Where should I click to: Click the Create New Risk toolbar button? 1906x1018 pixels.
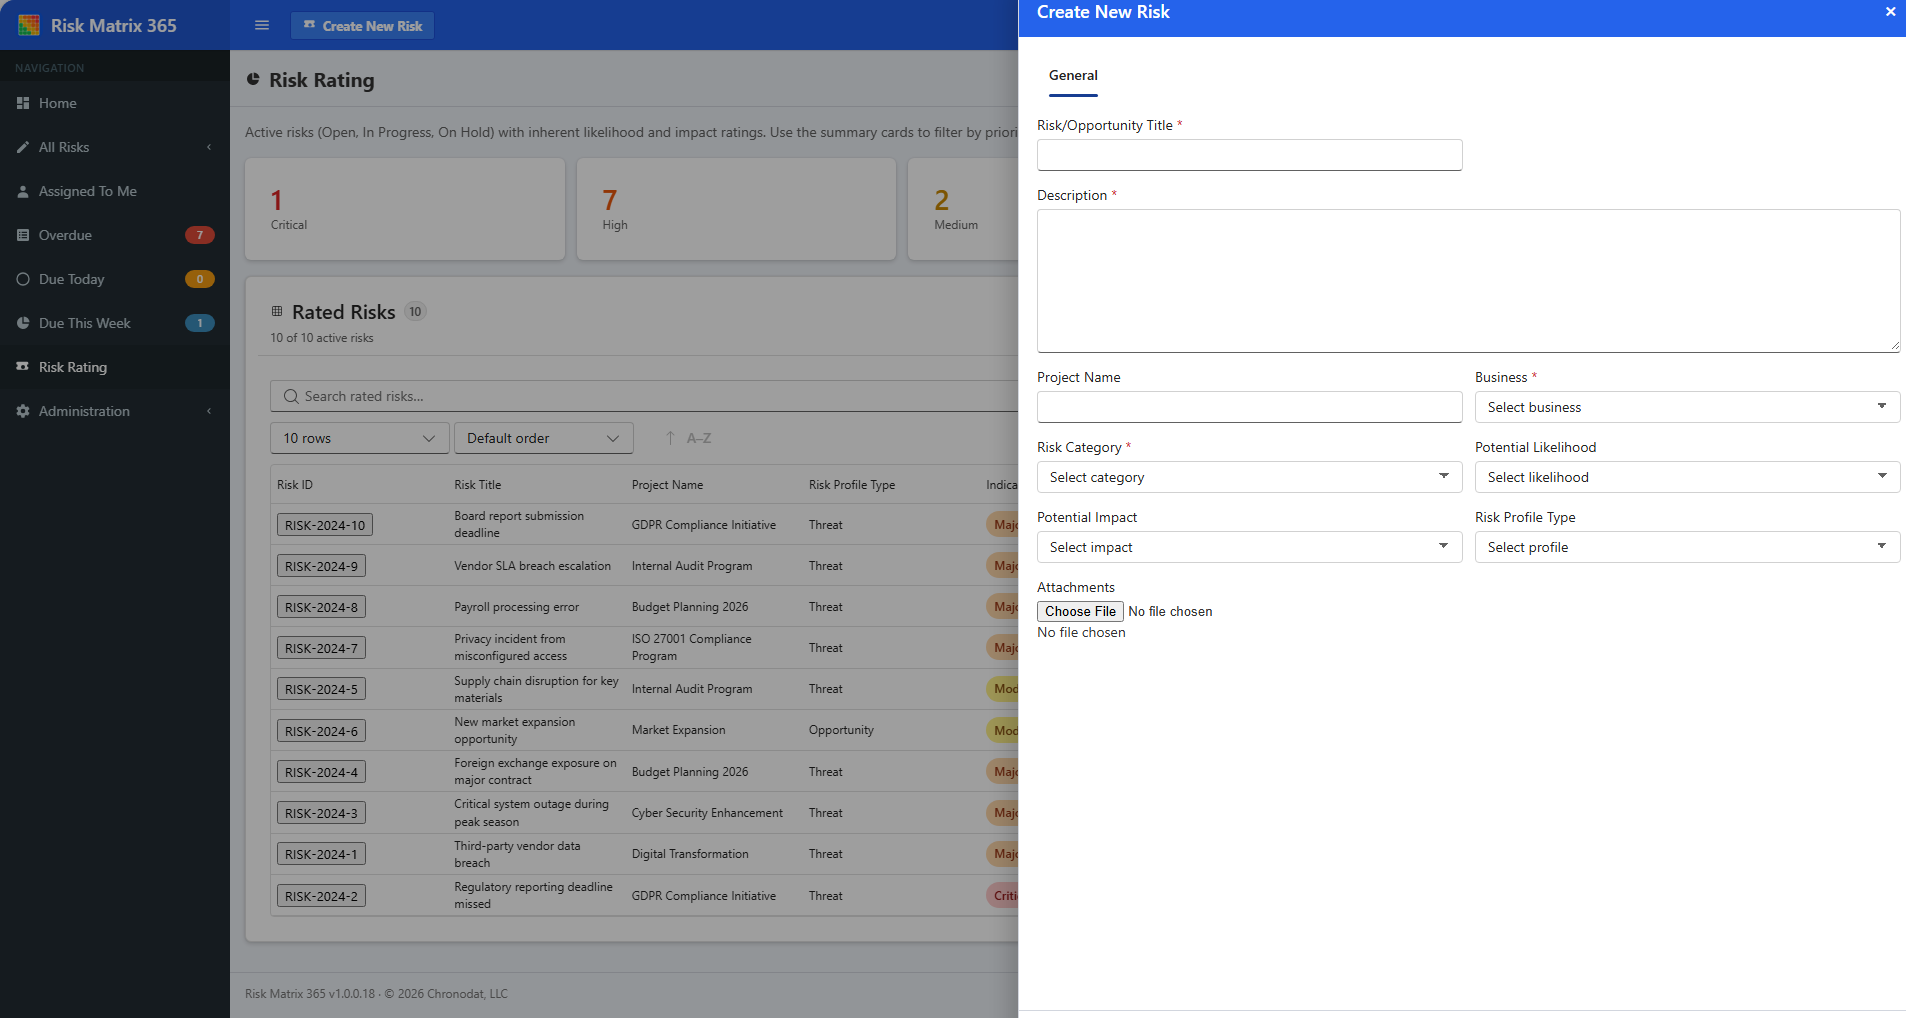click(x=362, y=25)
